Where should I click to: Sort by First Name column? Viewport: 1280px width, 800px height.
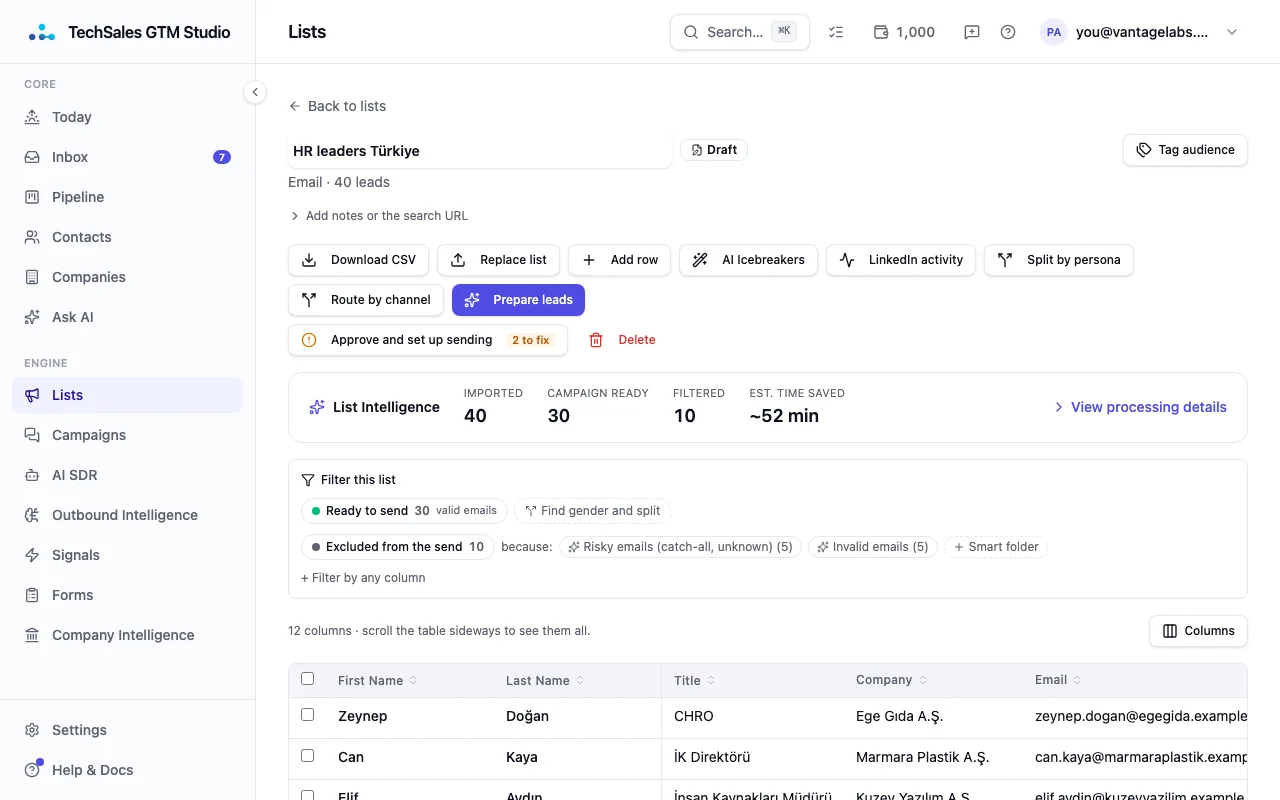tap(378, 681)
